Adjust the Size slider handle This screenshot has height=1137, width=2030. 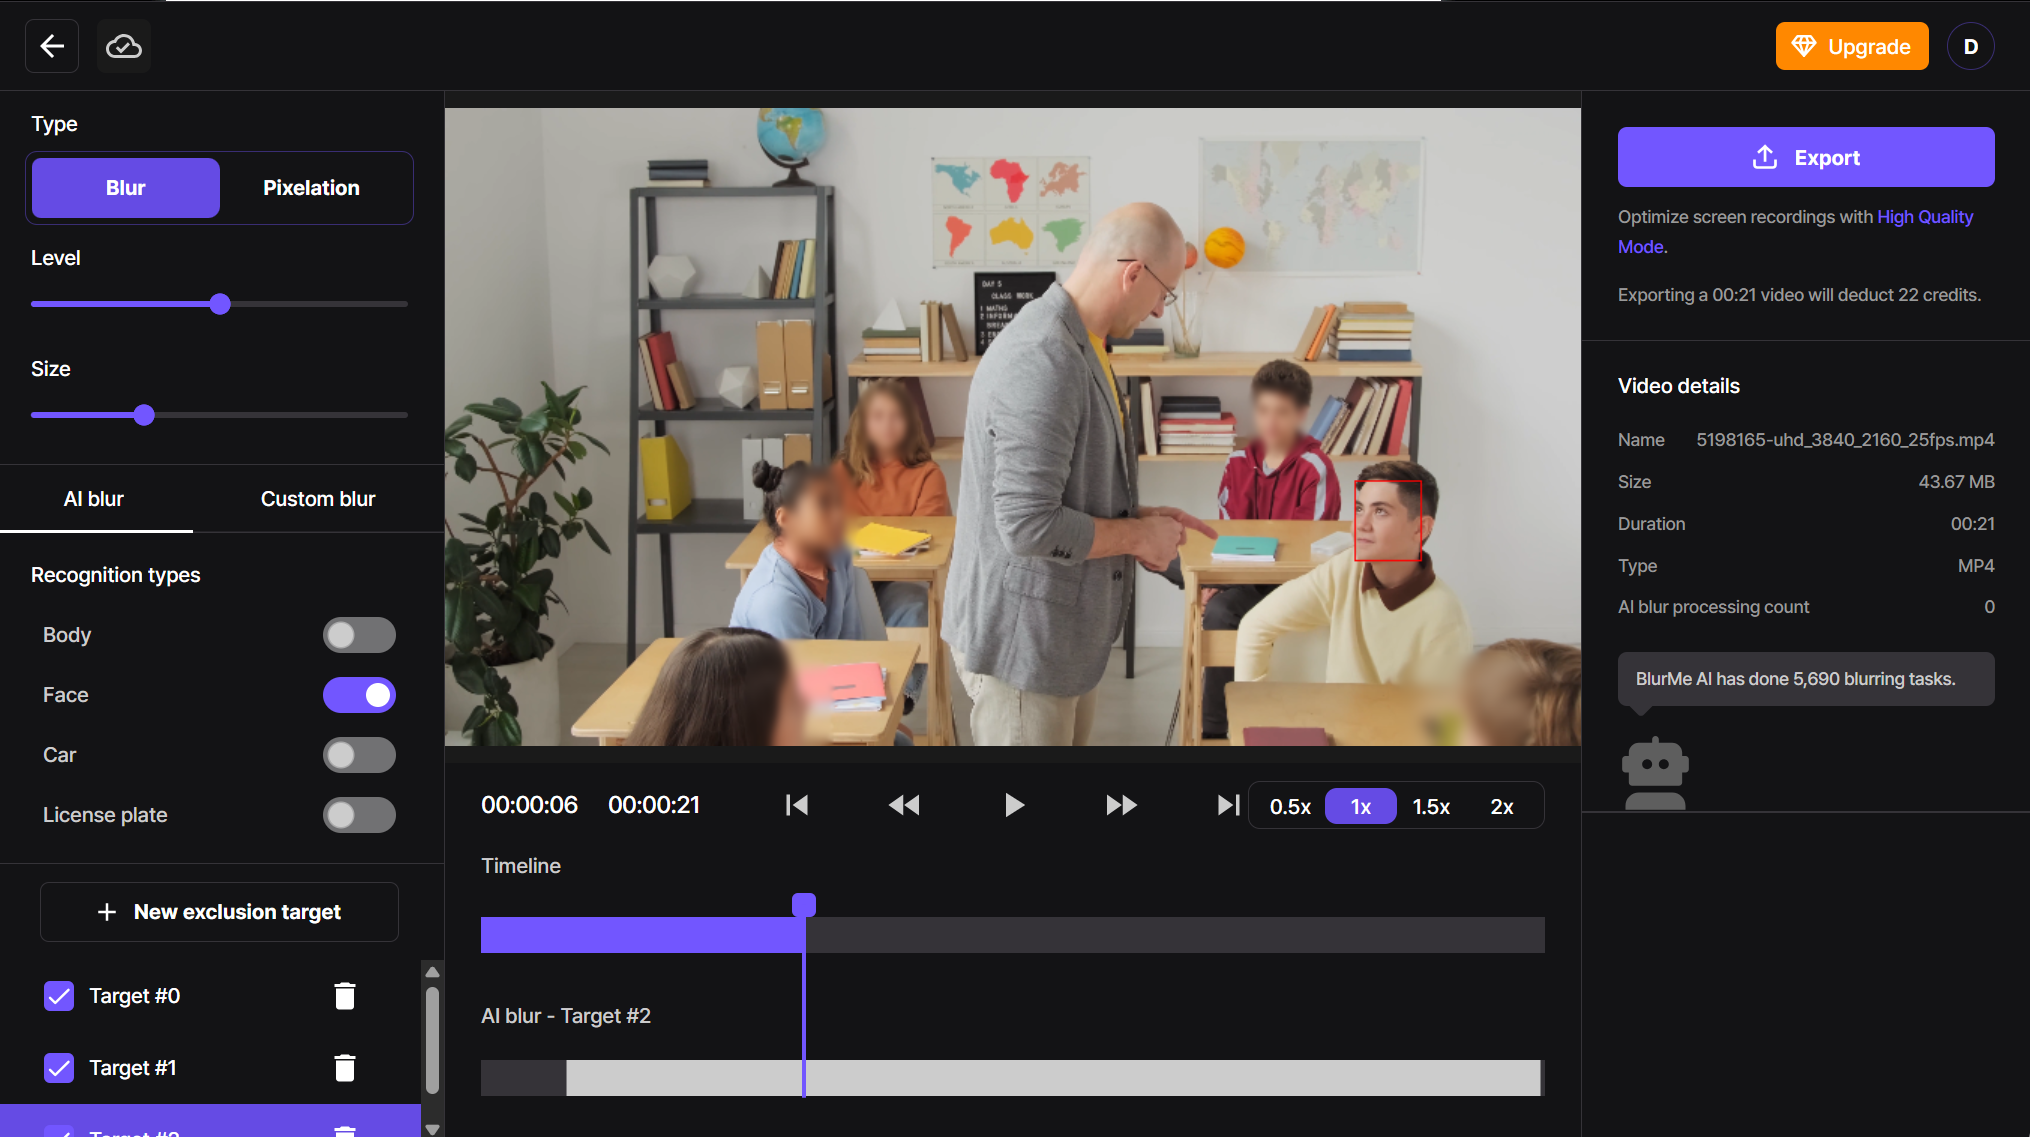(x=144, y=415)
